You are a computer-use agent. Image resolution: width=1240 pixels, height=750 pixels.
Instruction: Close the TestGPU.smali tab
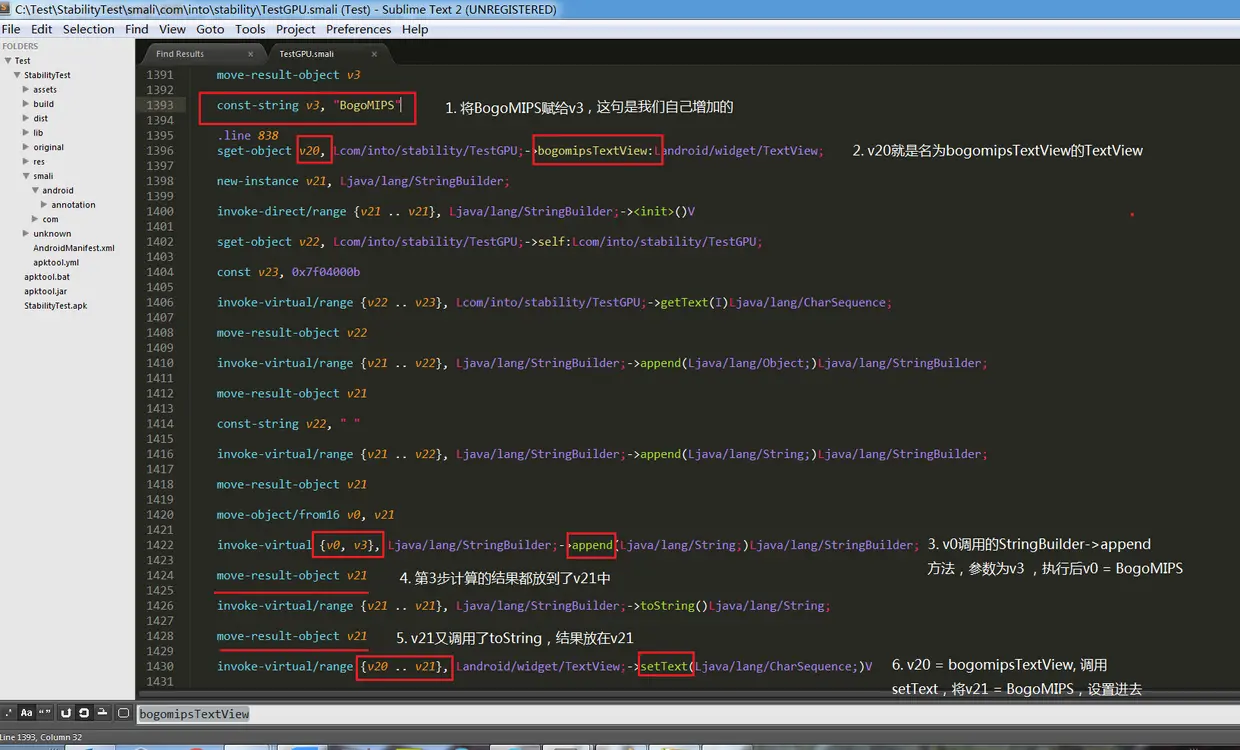click(375, 54)
